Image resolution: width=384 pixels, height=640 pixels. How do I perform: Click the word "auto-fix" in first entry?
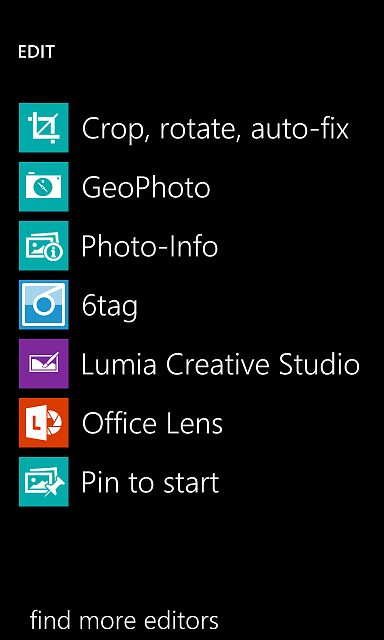[300, 129]
